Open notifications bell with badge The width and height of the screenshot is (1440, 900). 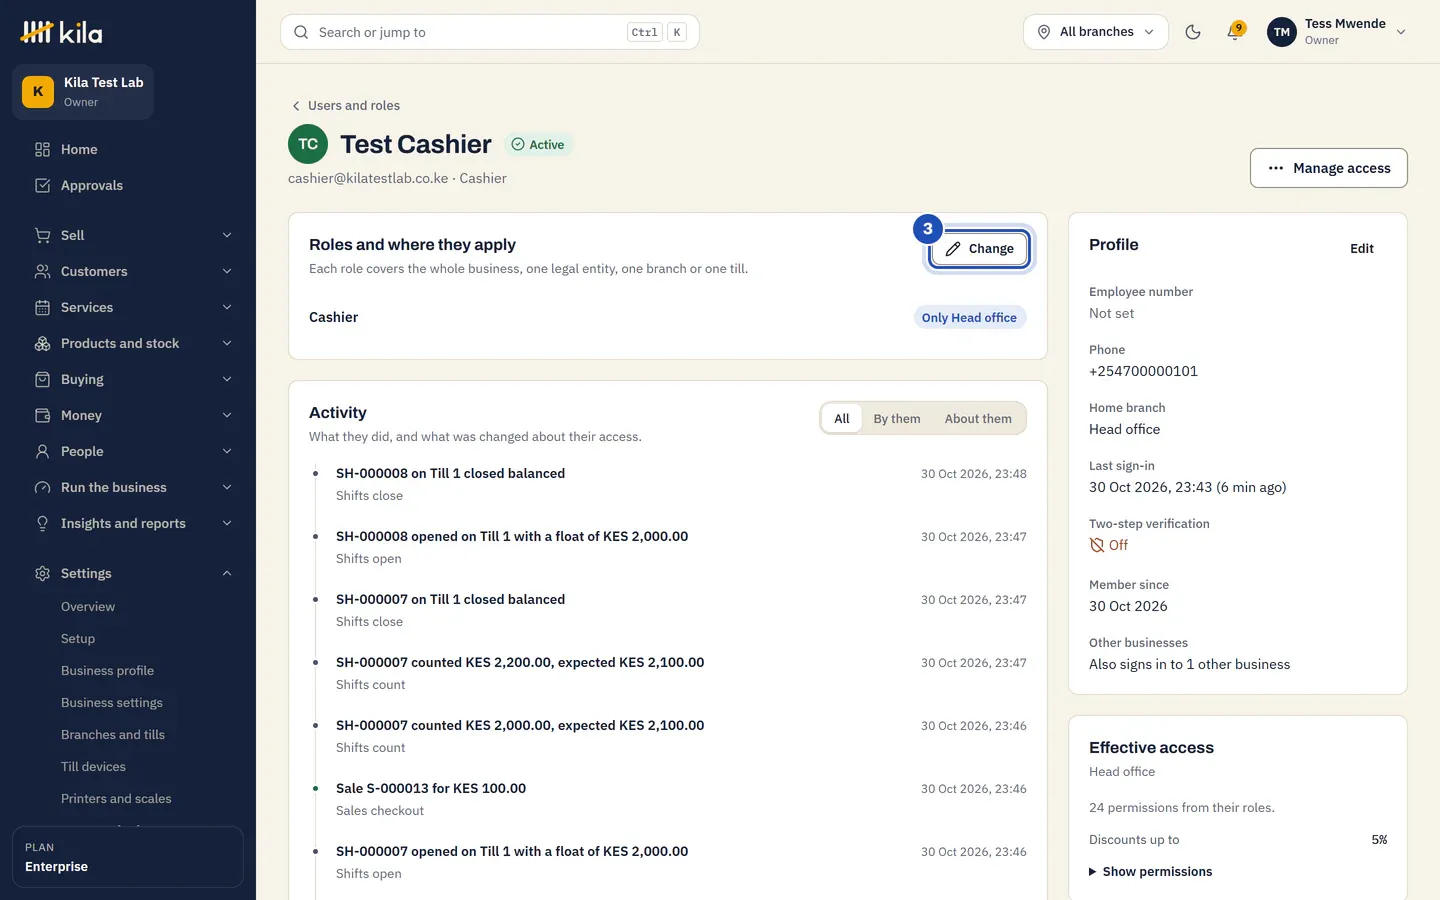(1236, 31)
